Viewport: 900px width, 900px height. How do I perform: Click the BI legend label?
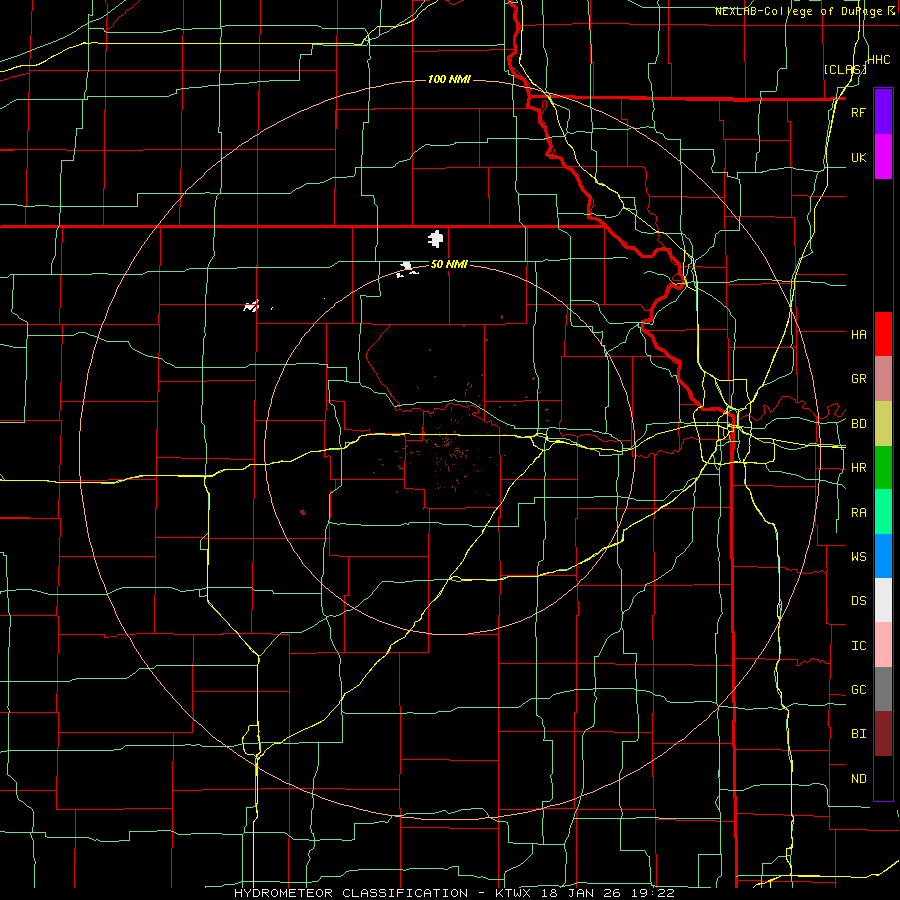point(858,734)
